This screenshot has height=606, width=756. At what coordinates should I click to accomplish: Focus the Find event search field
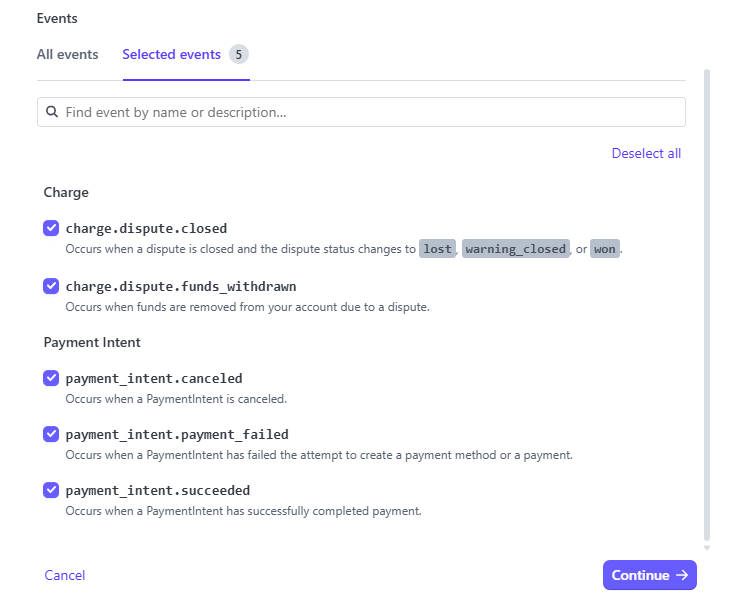click(x=370, y=112)
